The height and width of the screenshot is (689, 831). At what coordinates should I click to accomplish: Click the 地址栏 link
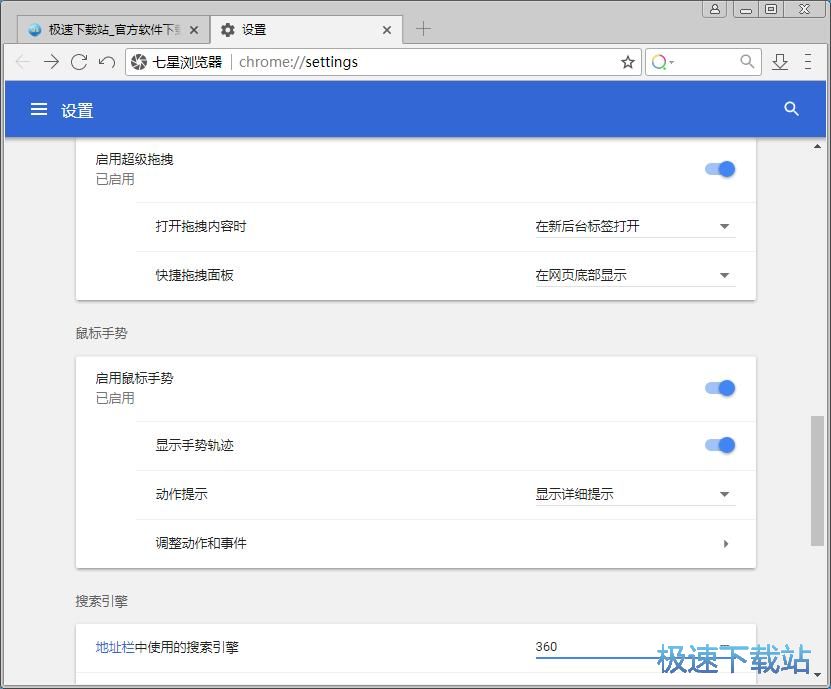coord(115,647)
